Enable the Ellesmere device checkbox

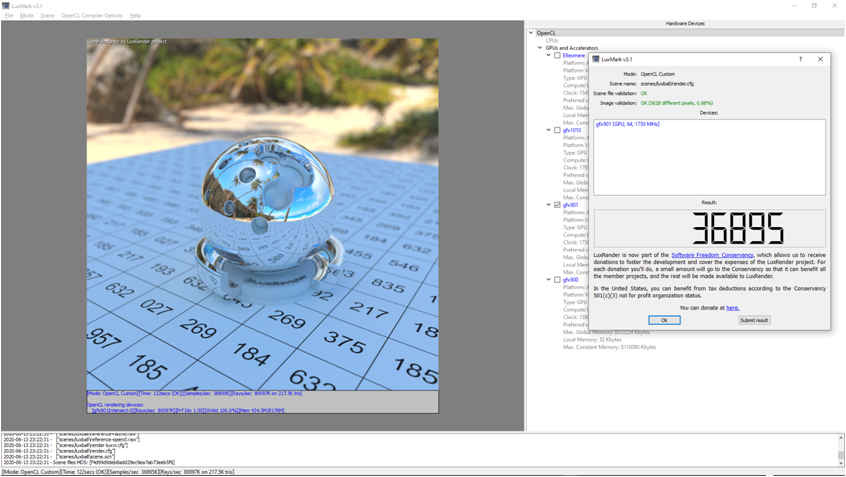[557, 55]
